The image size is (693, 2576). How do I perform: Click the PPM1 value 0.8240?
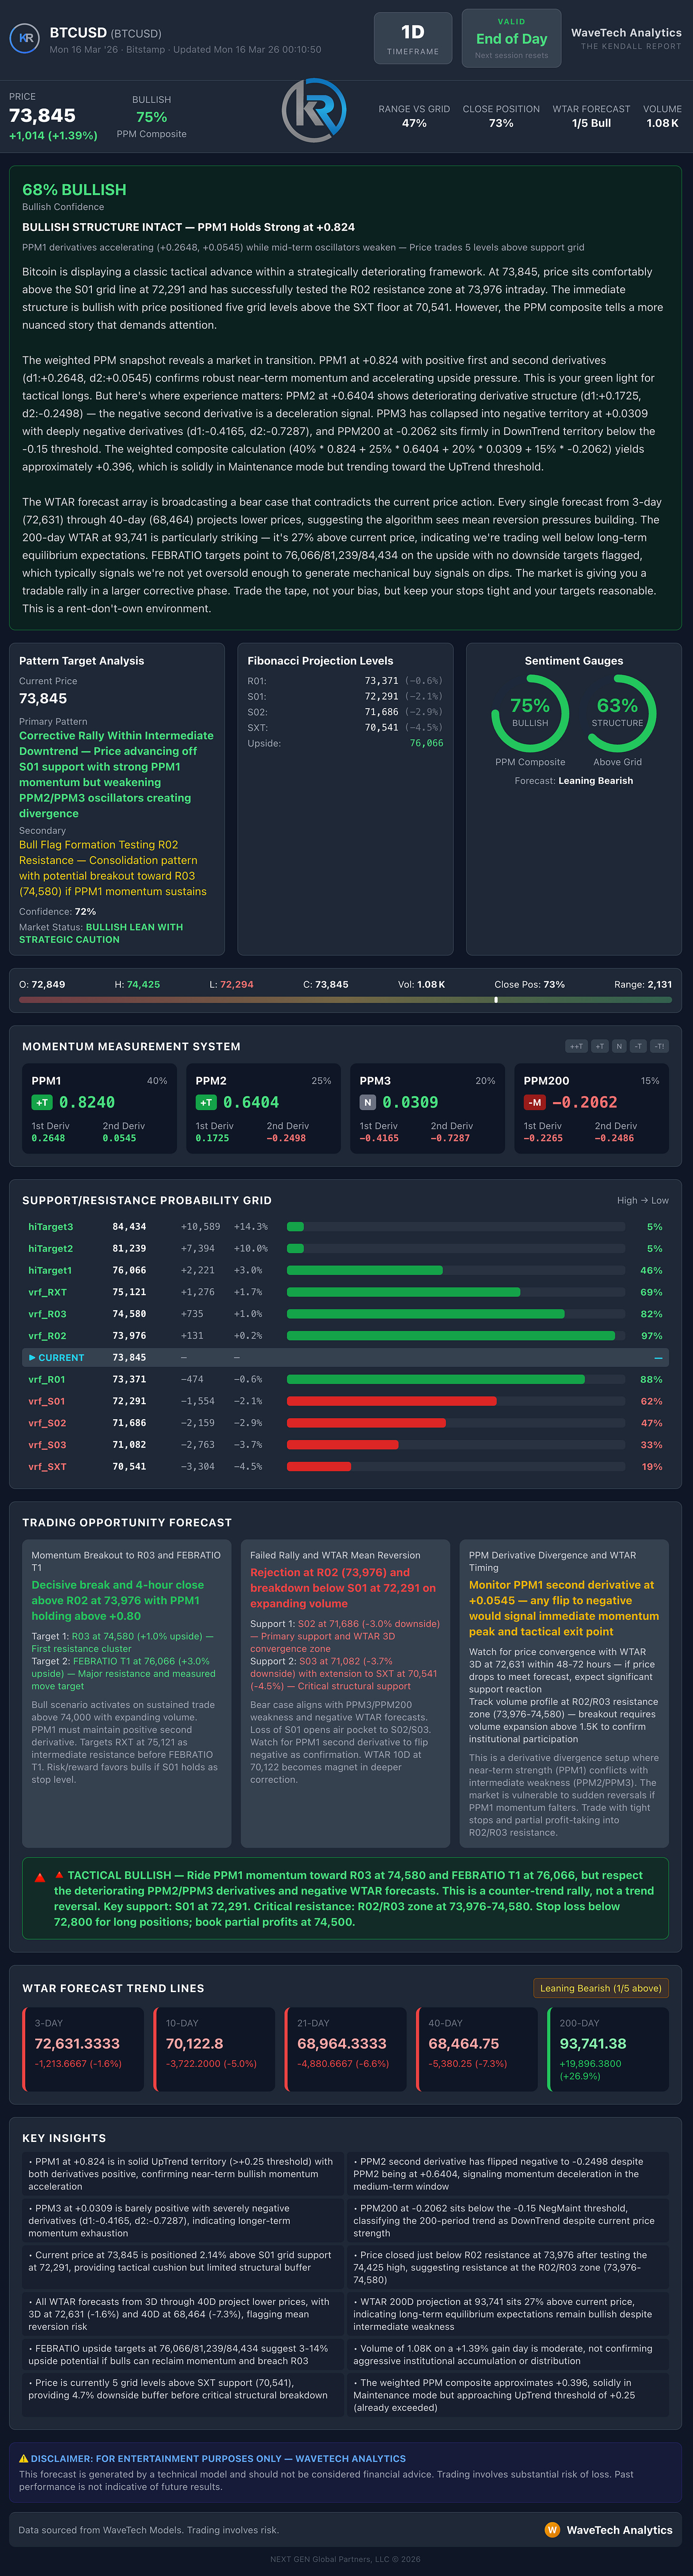click(87, 1102)
